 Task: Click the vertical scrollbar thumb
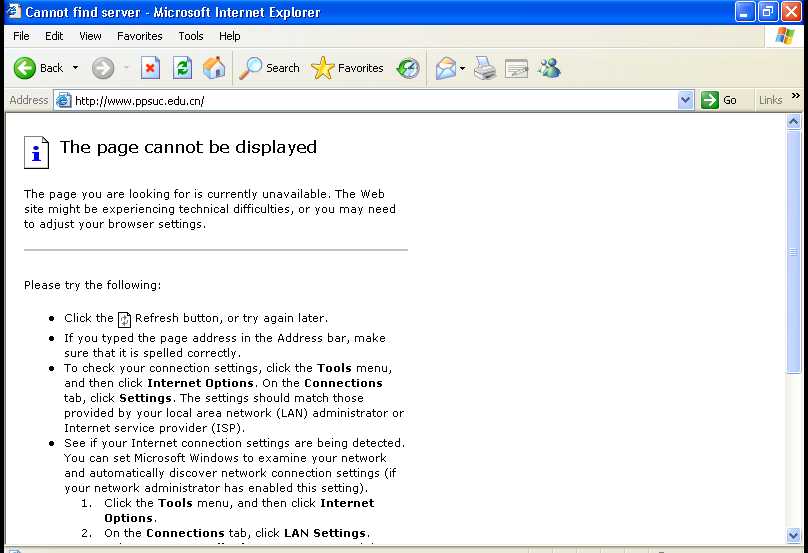click(x=794, y=252)
